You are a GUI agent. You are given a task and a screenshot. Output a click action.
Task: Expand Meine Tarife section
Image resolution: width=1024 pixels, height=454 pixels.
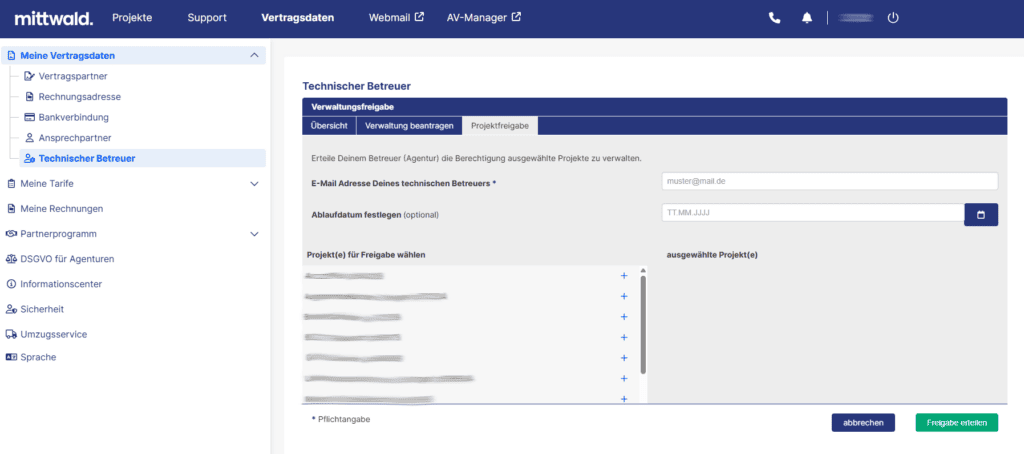click(x=254, y=184)
